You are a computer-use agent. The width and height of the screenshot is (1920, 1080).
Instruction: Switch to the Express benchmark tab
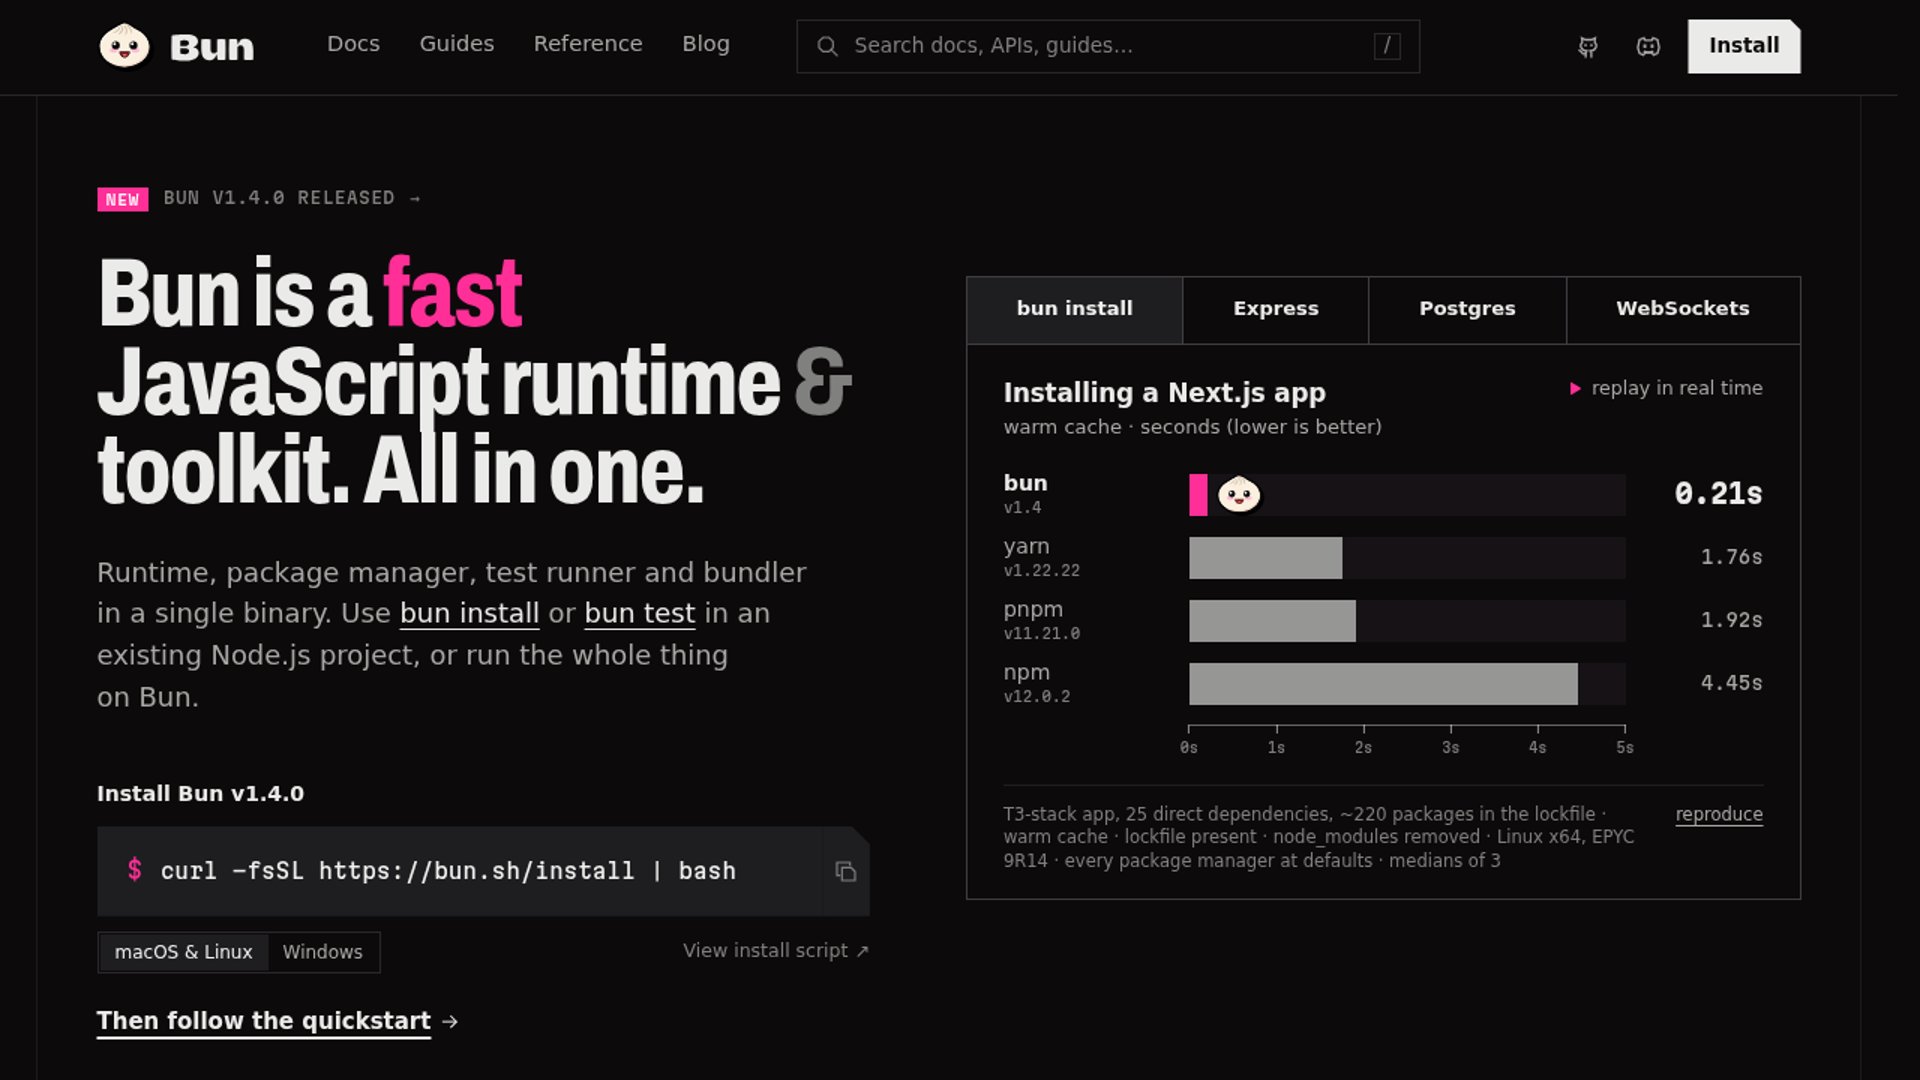point(1276,309)
